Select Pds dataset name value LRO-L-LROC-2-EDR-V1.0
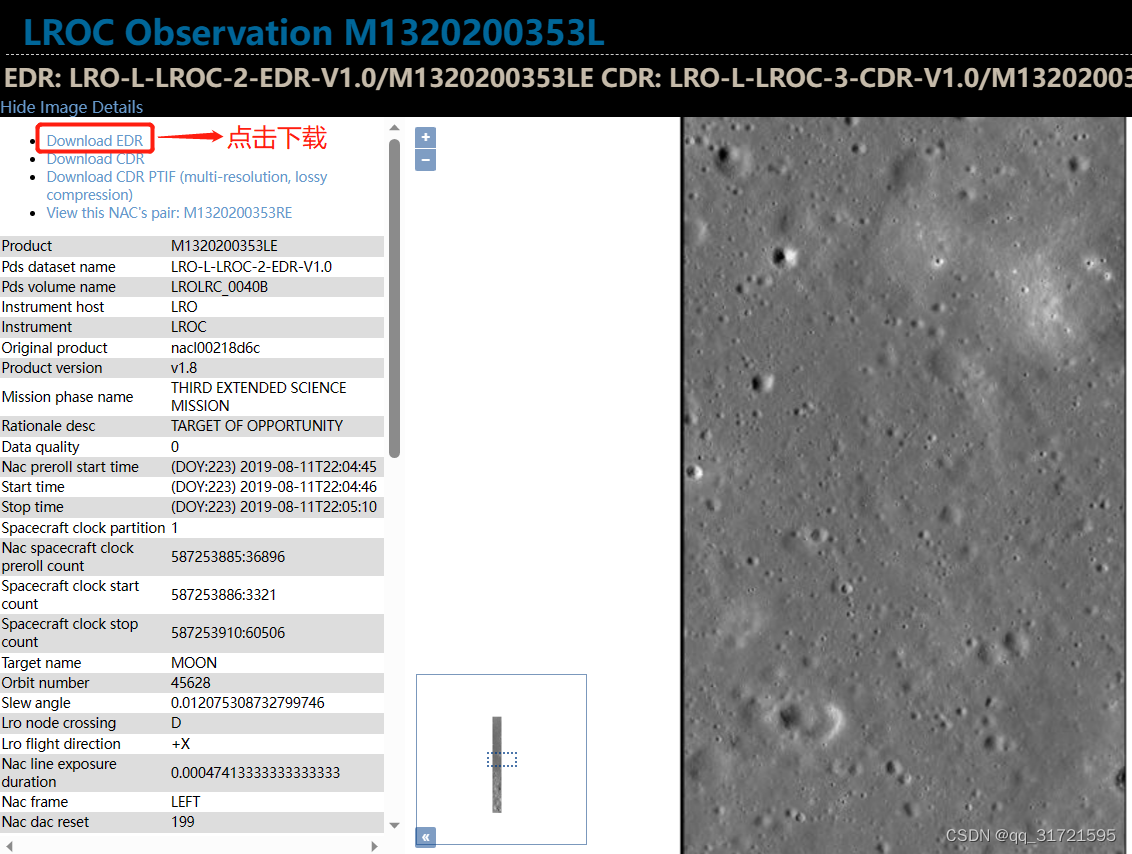 point(251,266)
